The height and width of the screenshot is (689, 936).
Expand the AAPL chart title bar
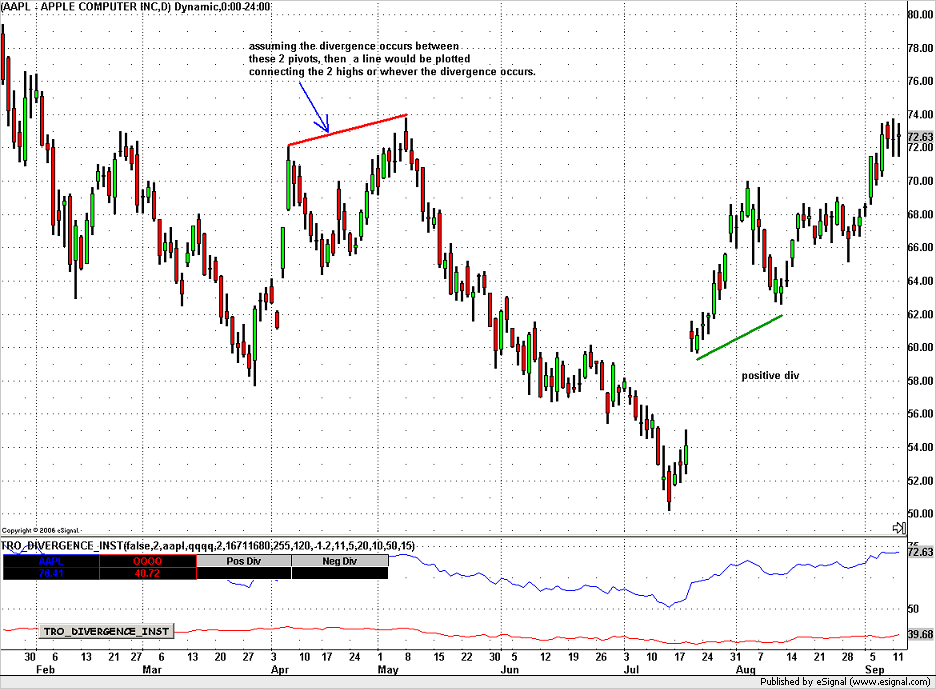[135, 6]
